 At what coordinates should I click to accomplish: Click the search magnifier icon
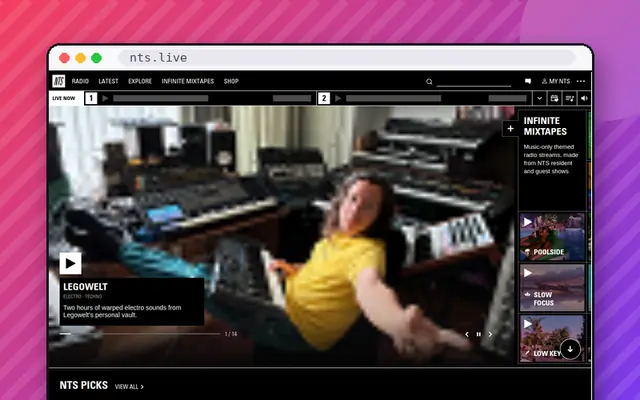[x=429, y=82]
